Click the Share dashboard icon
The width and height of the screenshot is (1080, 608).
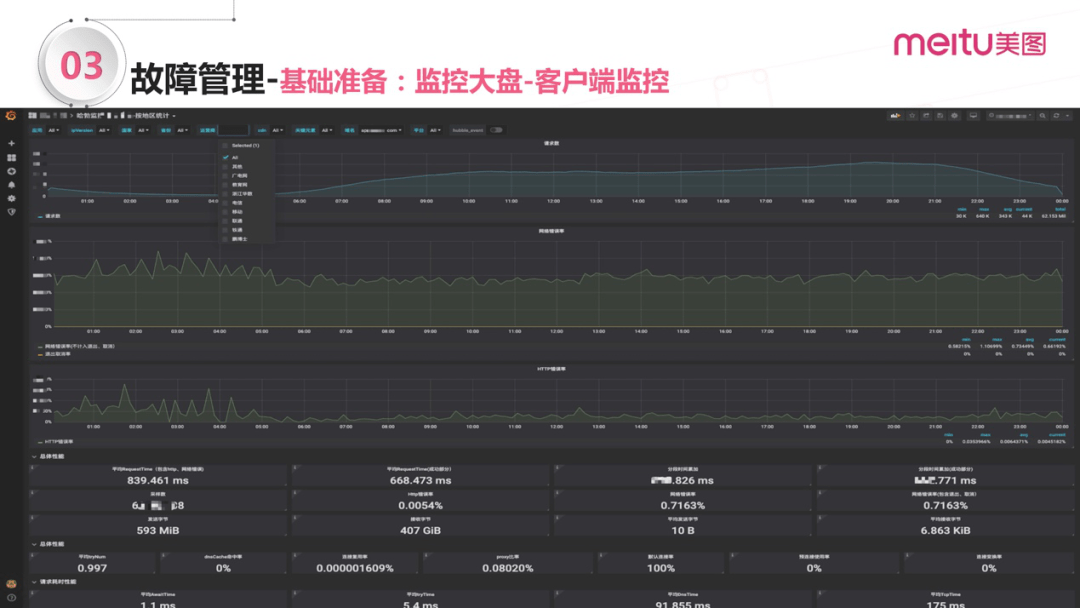926,116
